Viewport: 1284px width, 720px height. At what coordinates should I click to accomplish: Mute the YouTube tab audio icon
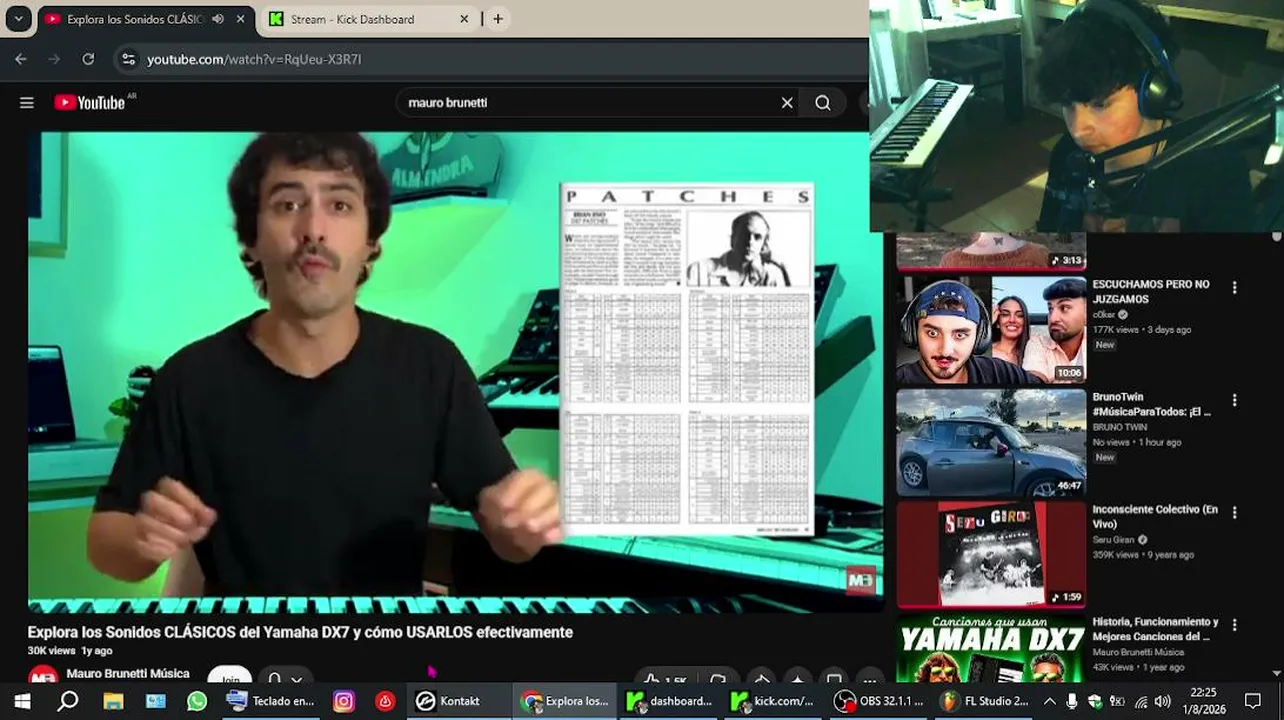[218, 19]
